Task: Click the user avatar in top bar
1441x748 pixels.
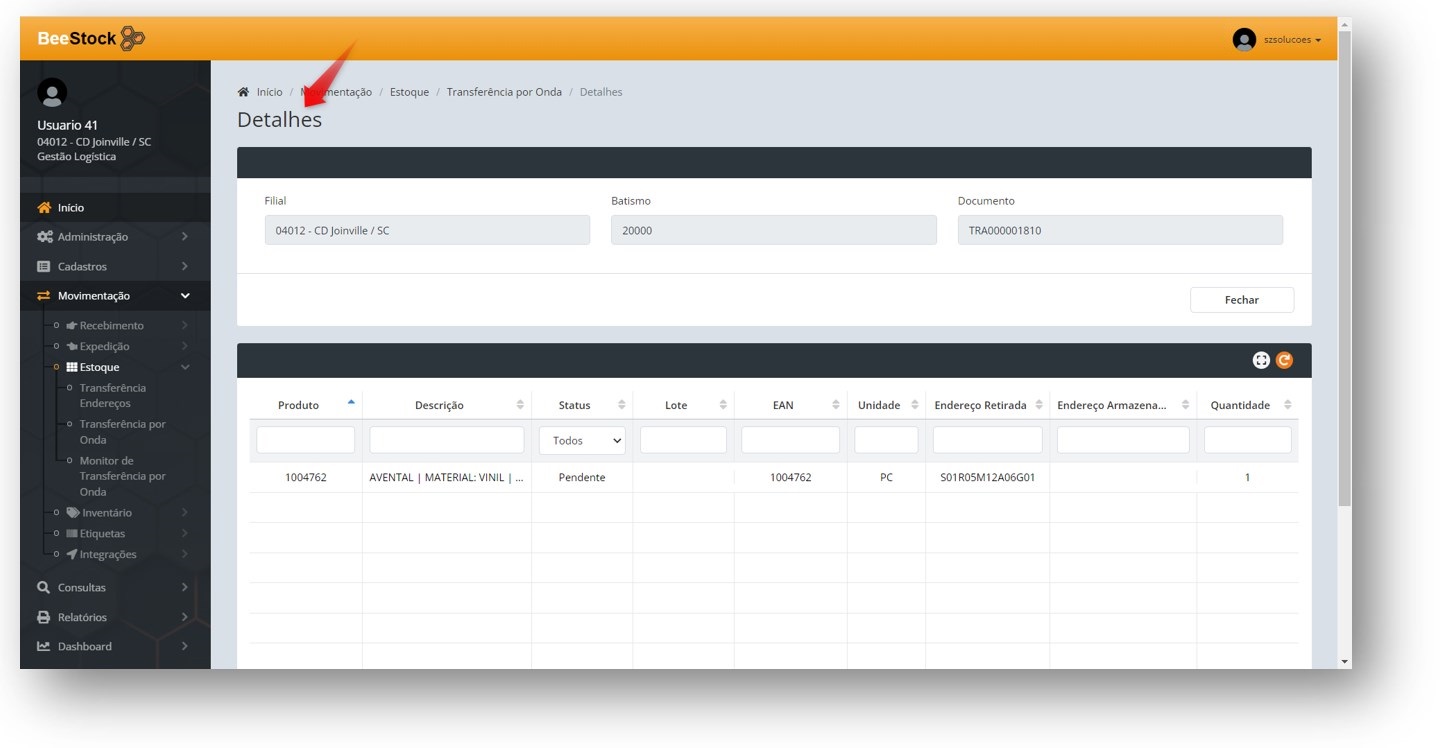Action: coord(1244,40)
